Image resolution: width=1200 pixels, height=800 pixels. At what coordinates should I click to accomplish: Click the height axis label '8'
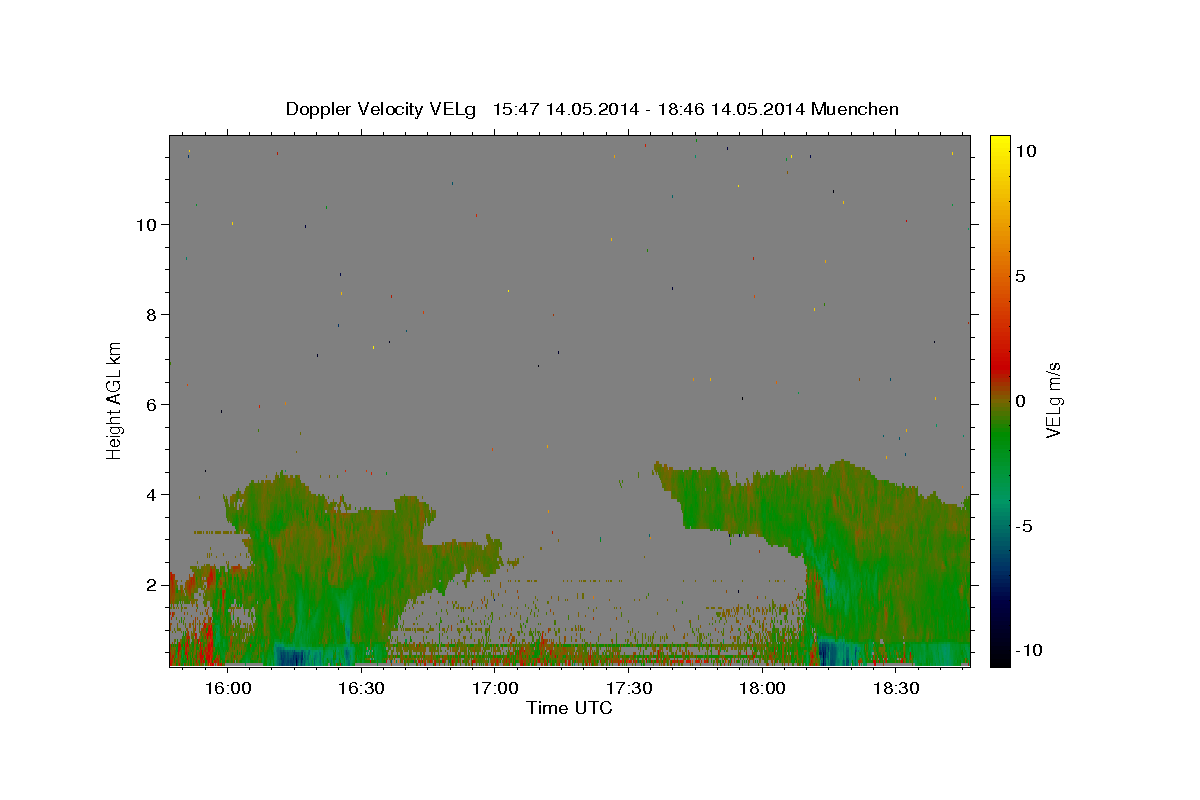tap(150, 314)
